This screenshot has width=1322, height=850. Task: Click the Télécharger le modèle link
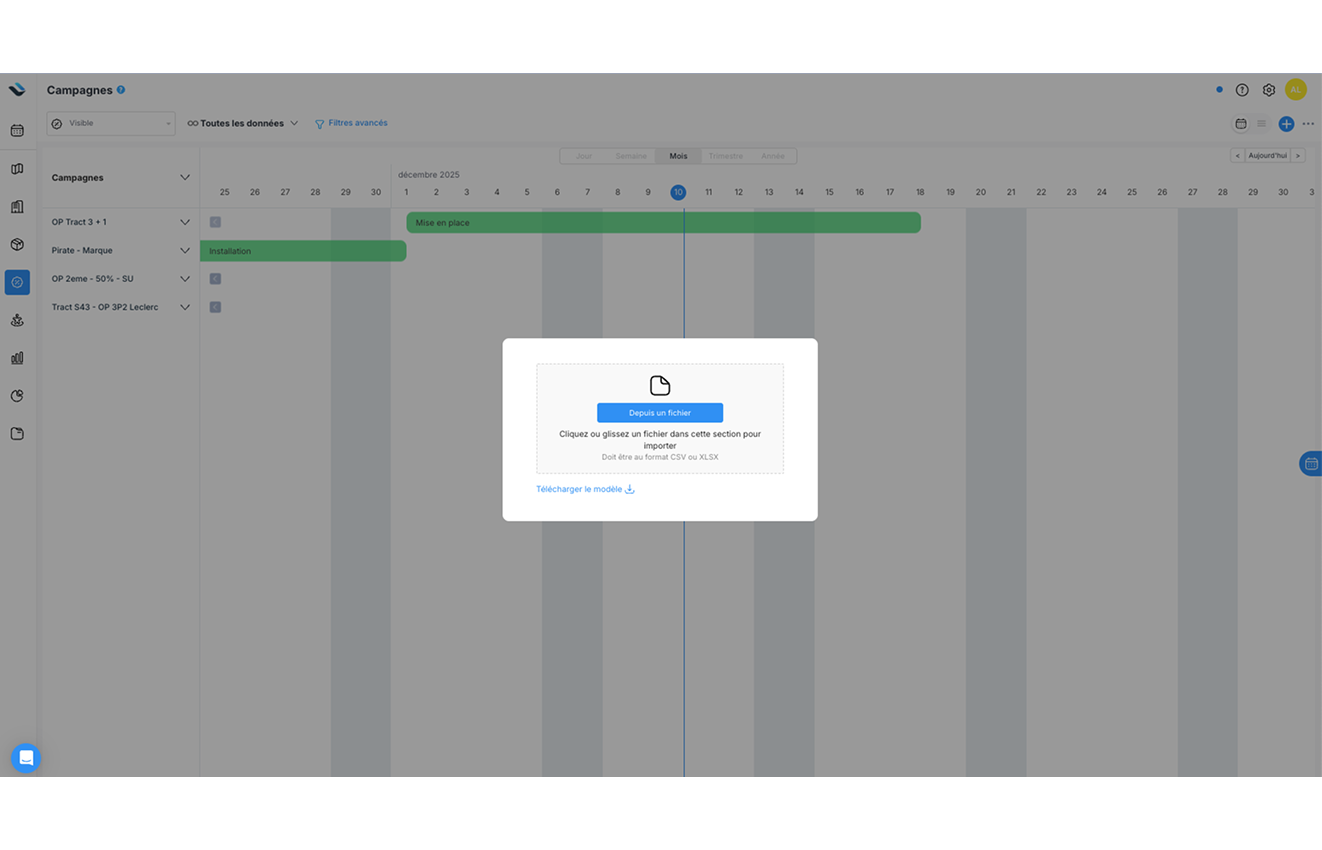coord(585,489)
